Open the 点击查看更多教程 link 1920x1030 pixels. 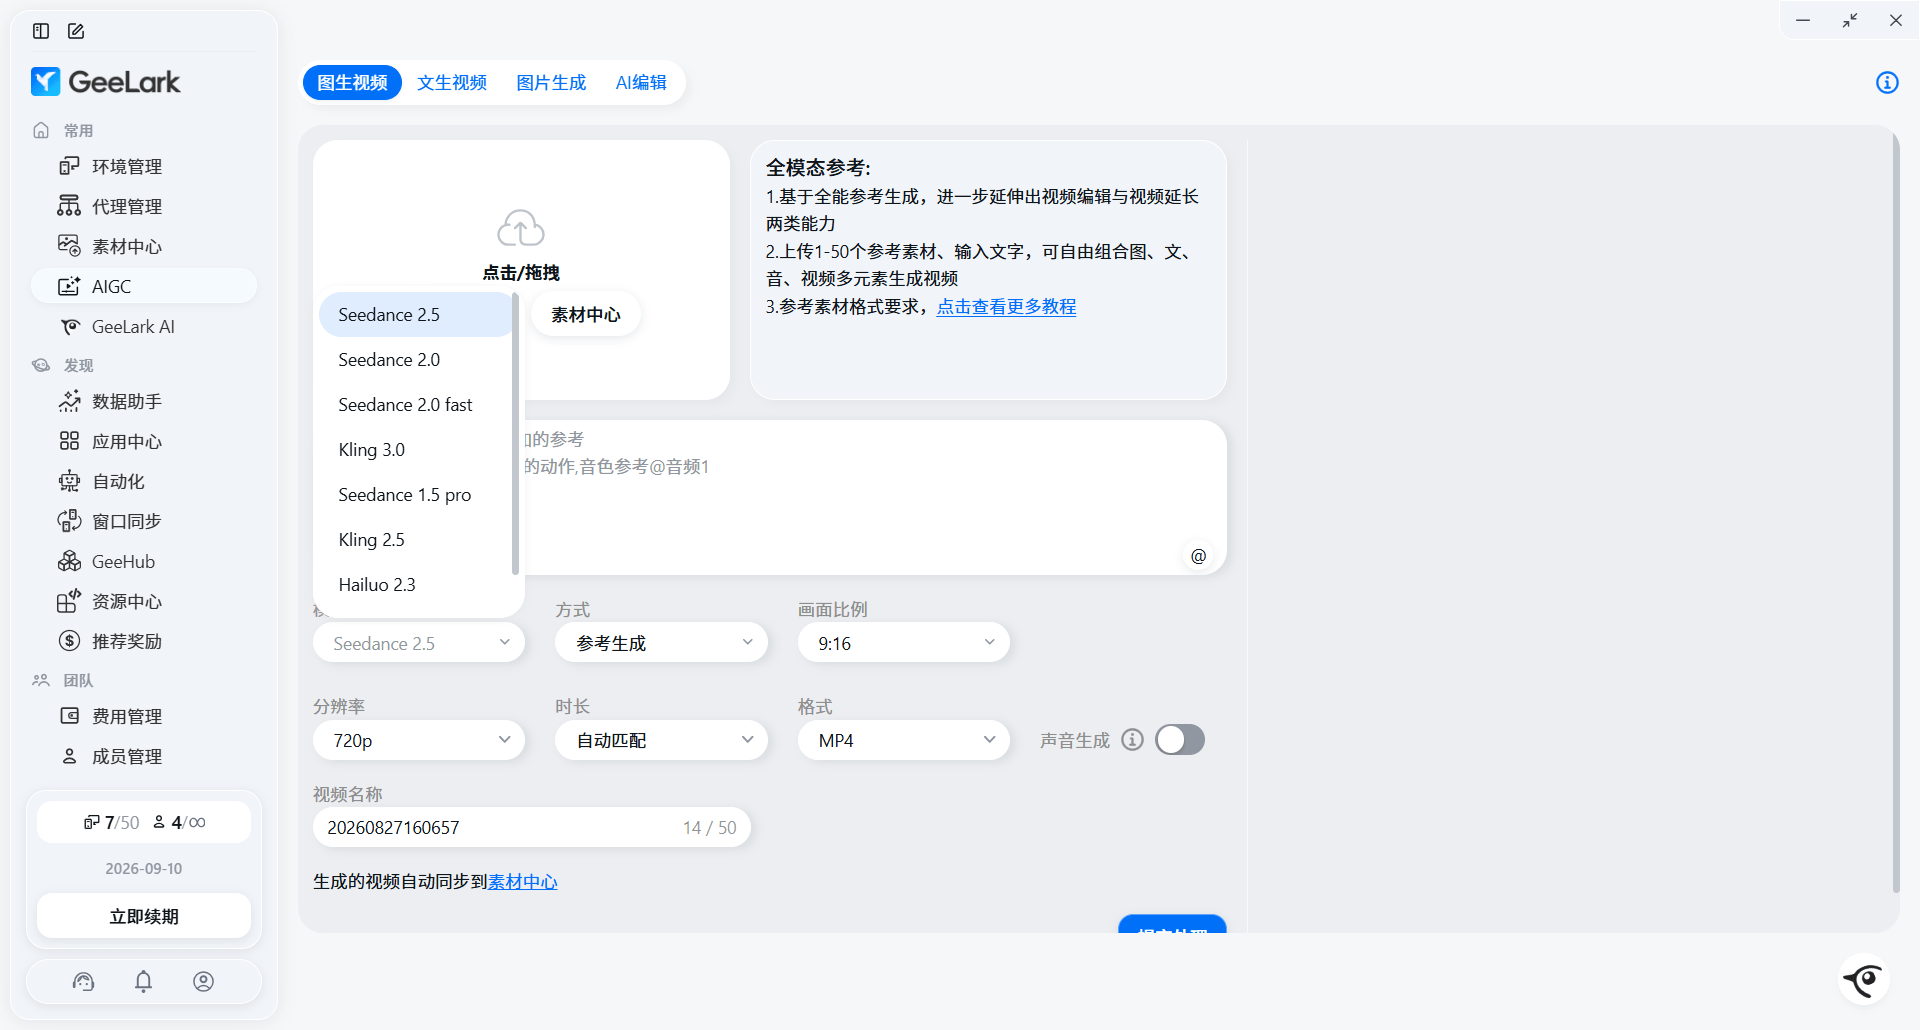point(1006,307)
